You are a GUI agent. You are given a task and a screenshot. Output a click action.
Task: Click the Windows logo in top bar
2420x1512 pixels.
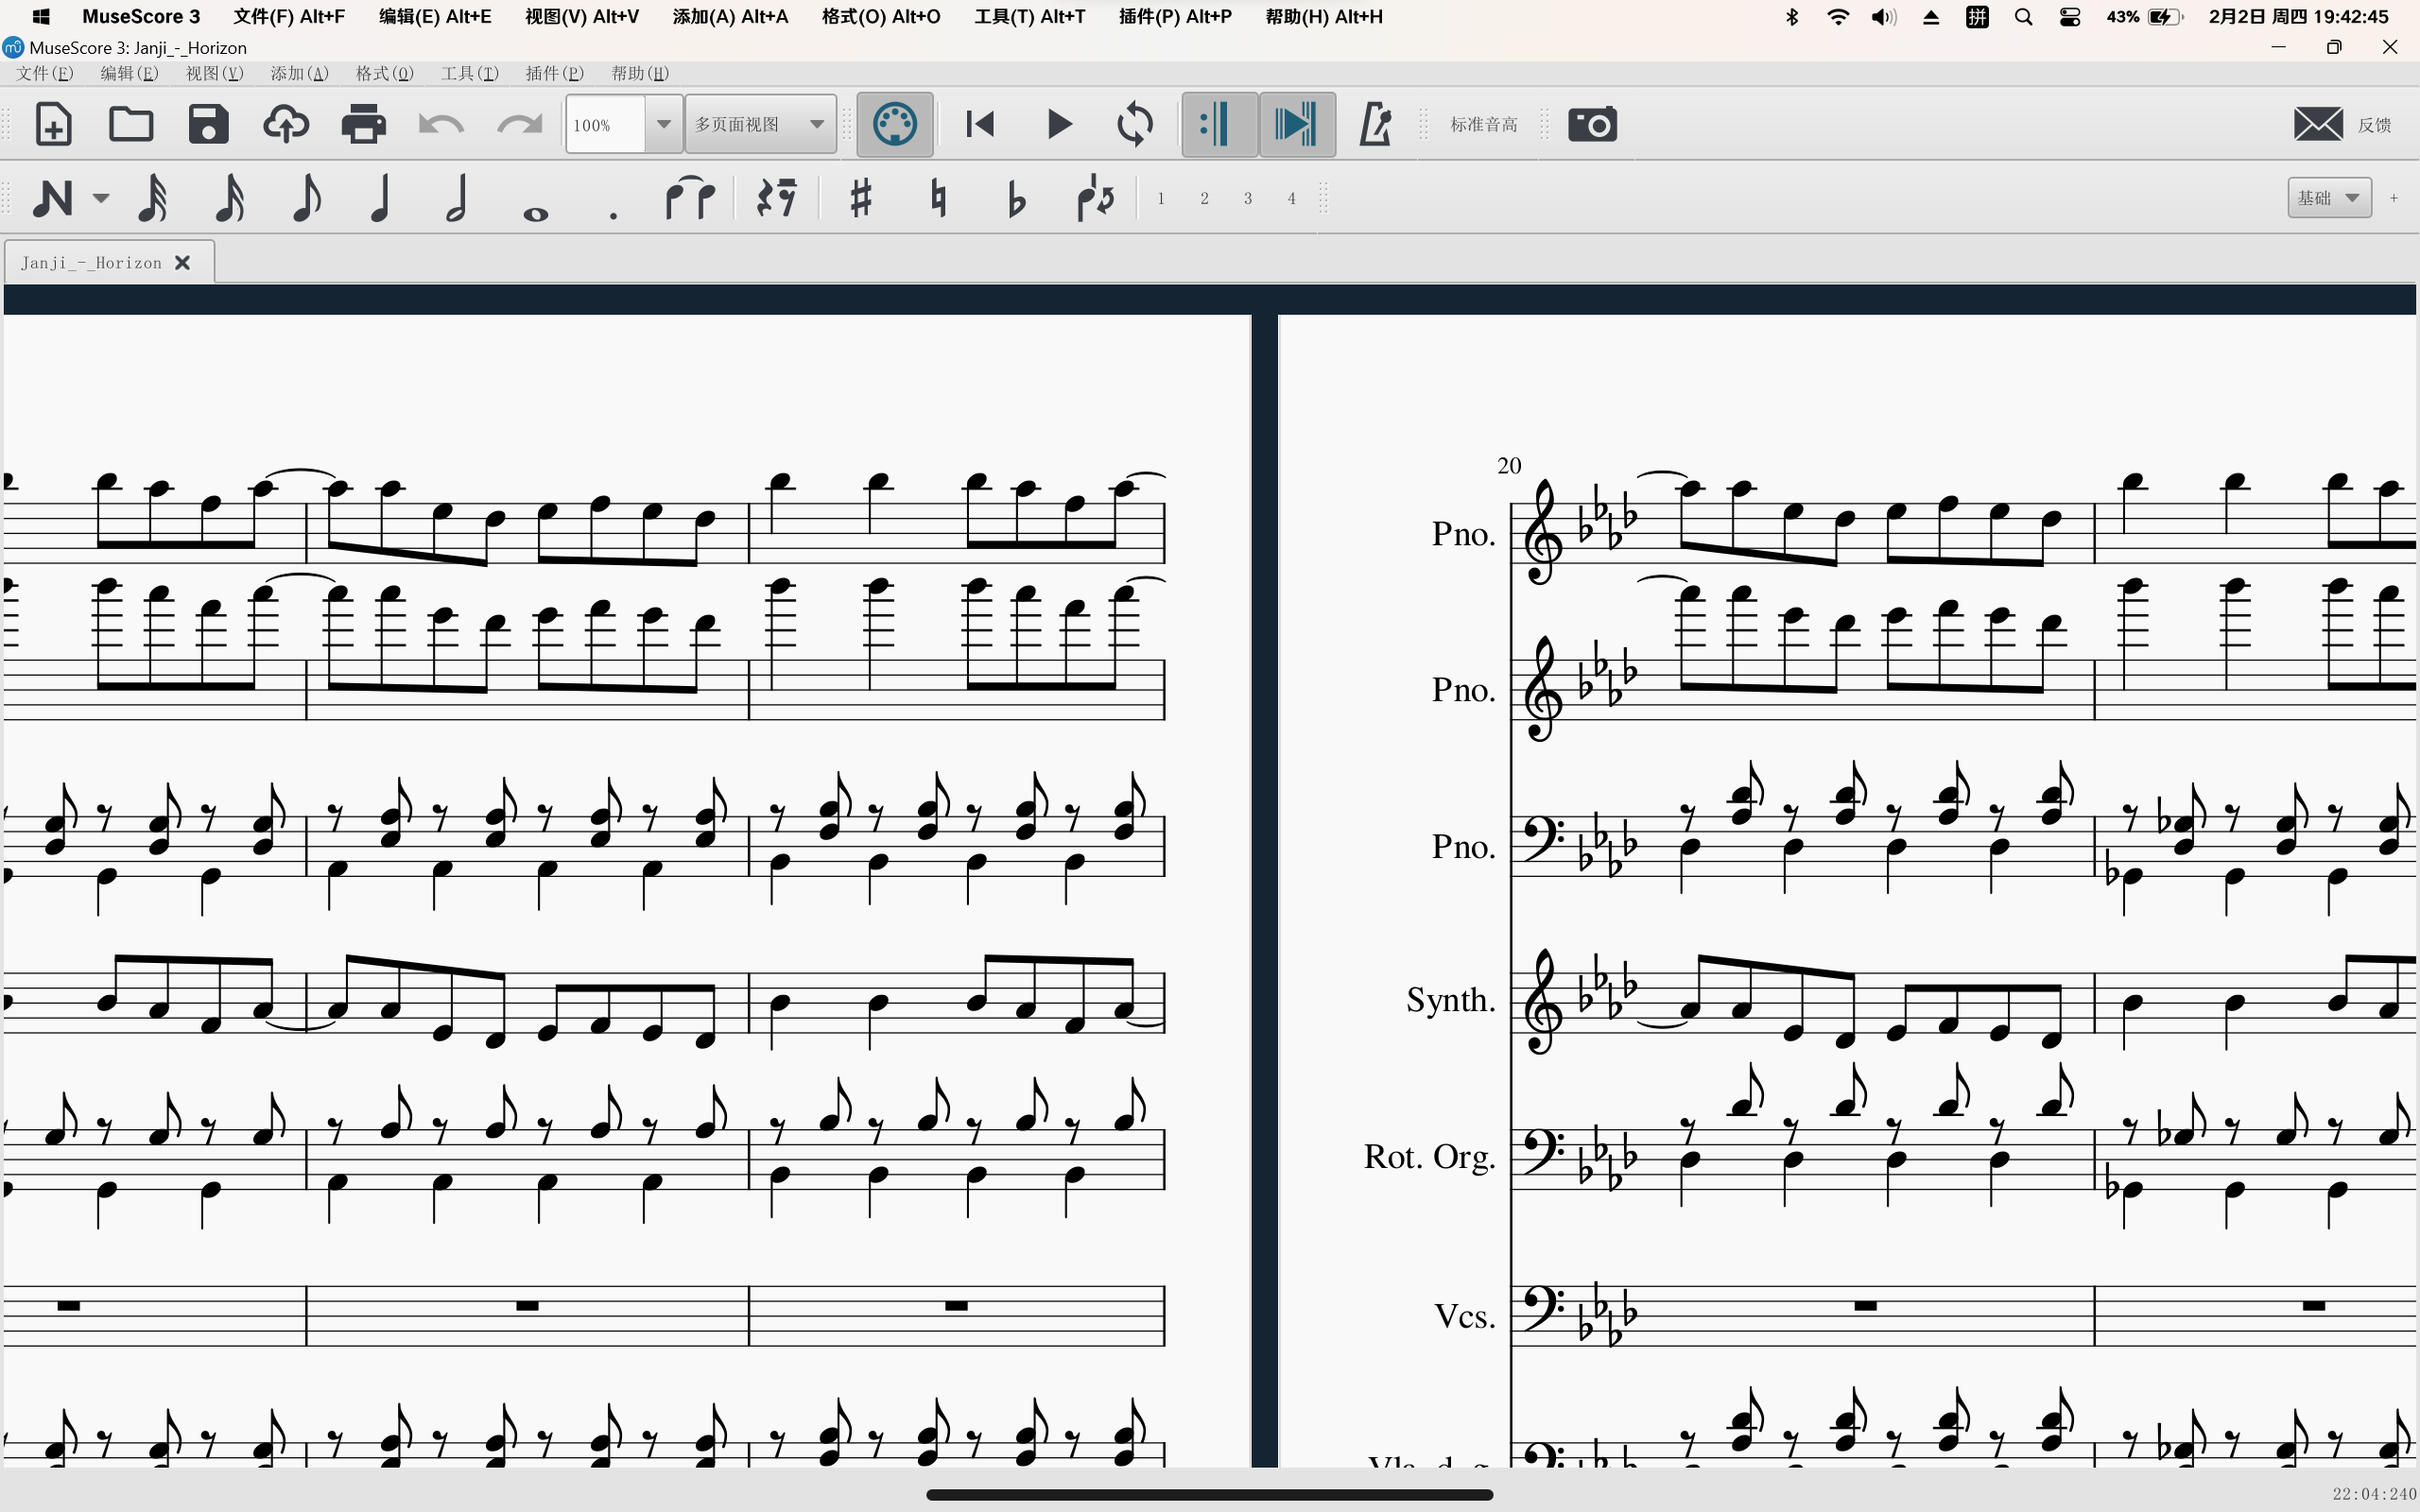[41, 17]
